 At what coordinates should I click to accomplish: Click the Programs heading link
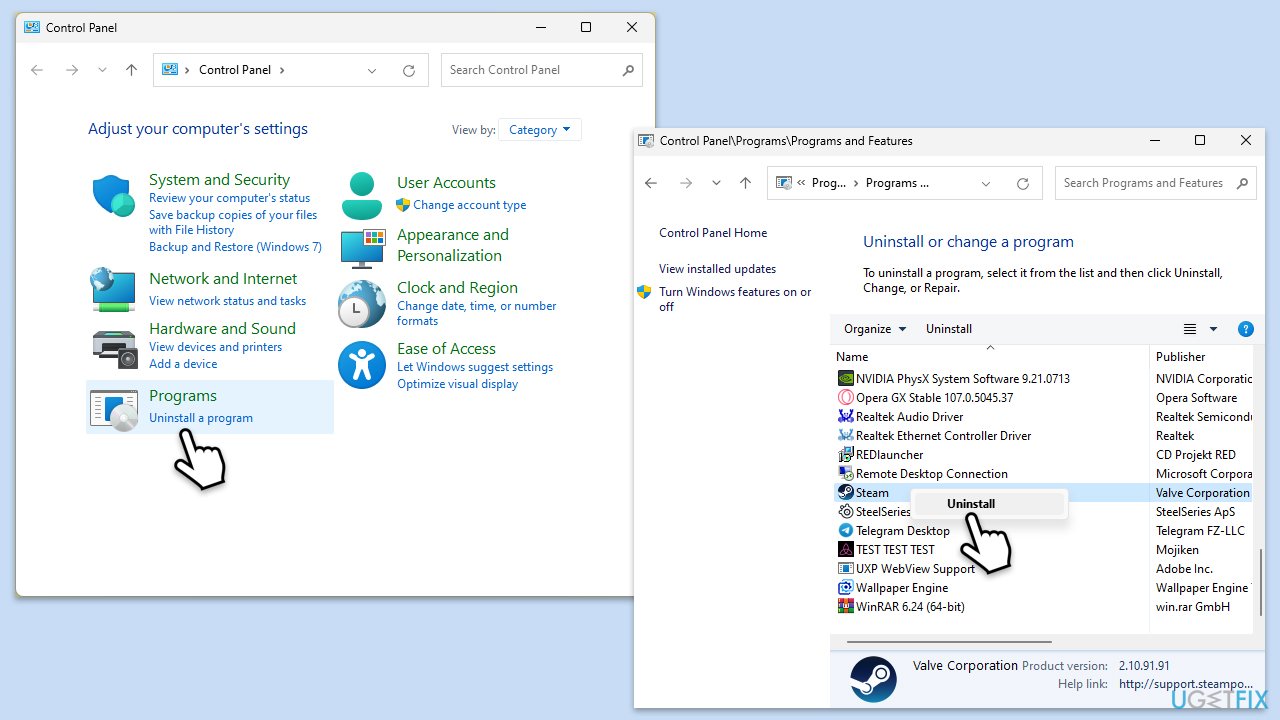click(x=183, y=396)
